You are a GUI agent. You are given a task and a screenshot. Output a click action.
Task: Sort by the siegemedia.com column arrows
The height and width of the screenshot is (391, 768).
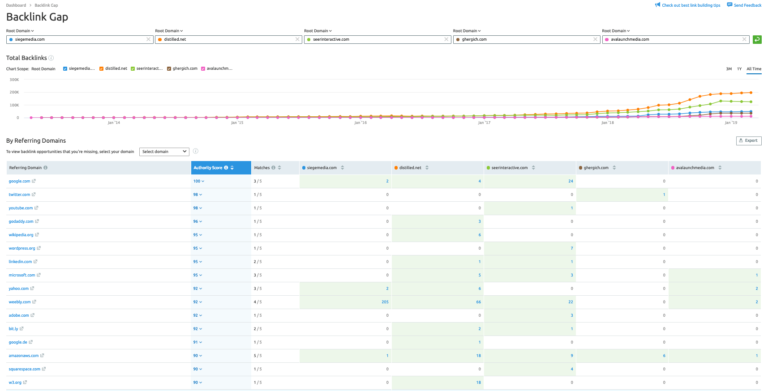click(x=342, y=168)
